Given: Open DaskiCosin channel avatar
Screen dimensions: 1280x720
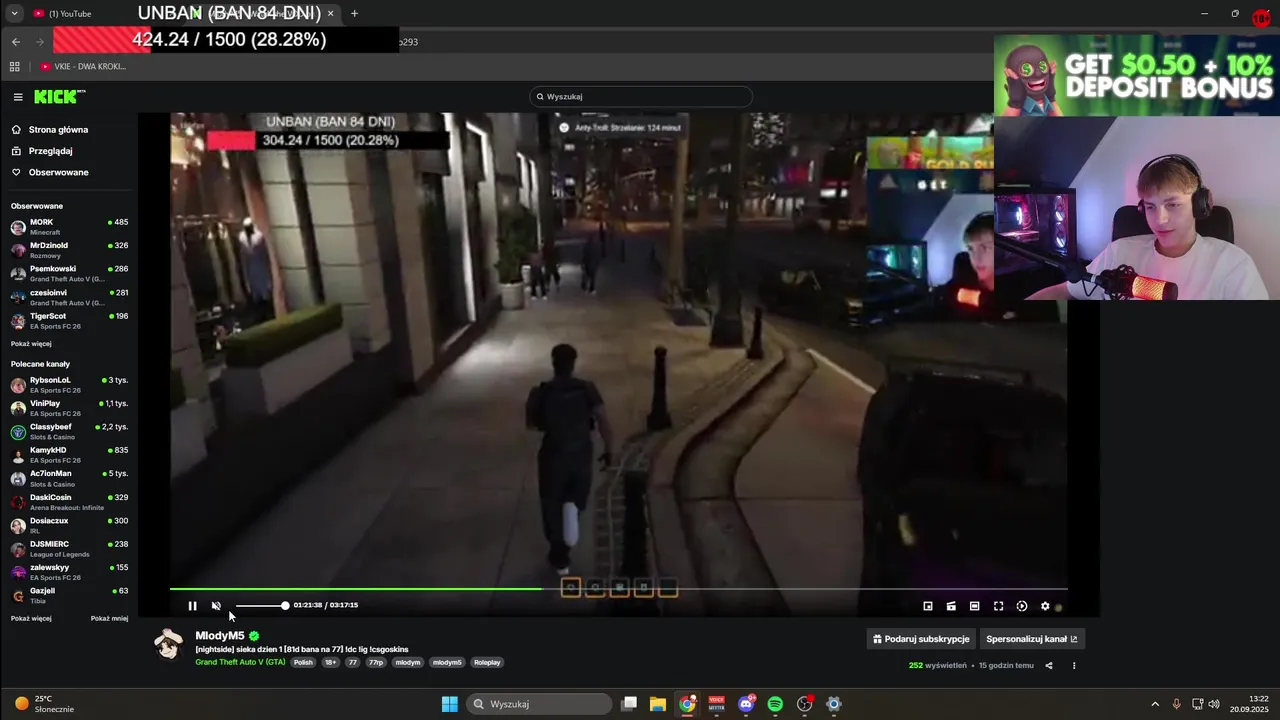Looking at the screenshot, I should (x=18, y=502).
